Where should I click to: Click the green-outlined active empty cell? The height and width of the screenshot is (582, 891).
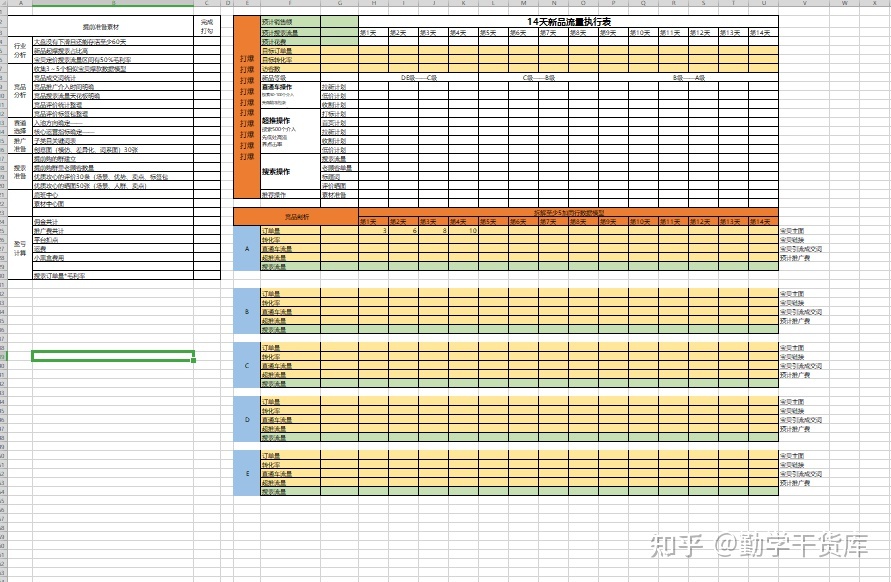(113, 355)
